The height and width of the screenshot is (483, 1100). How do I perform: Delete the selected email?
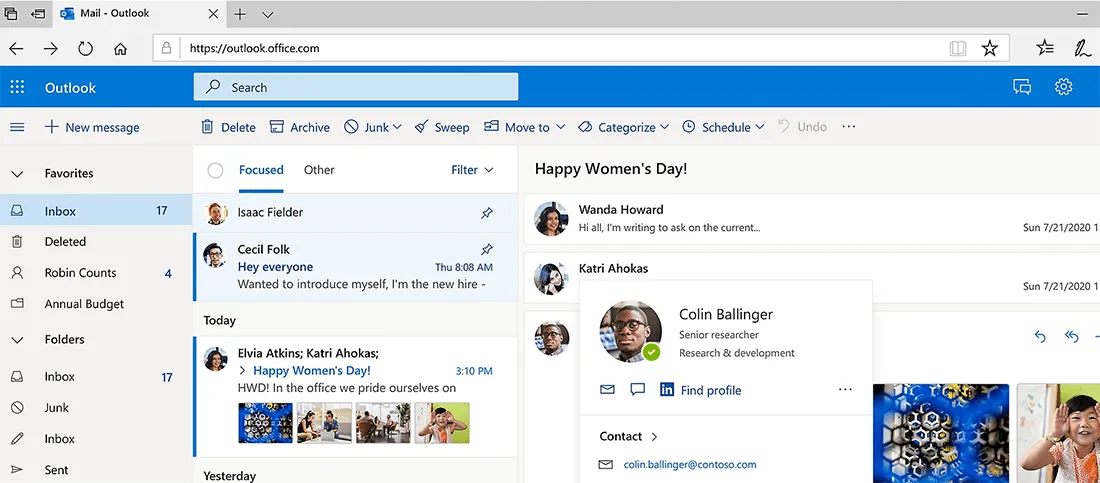coord(228,127)
